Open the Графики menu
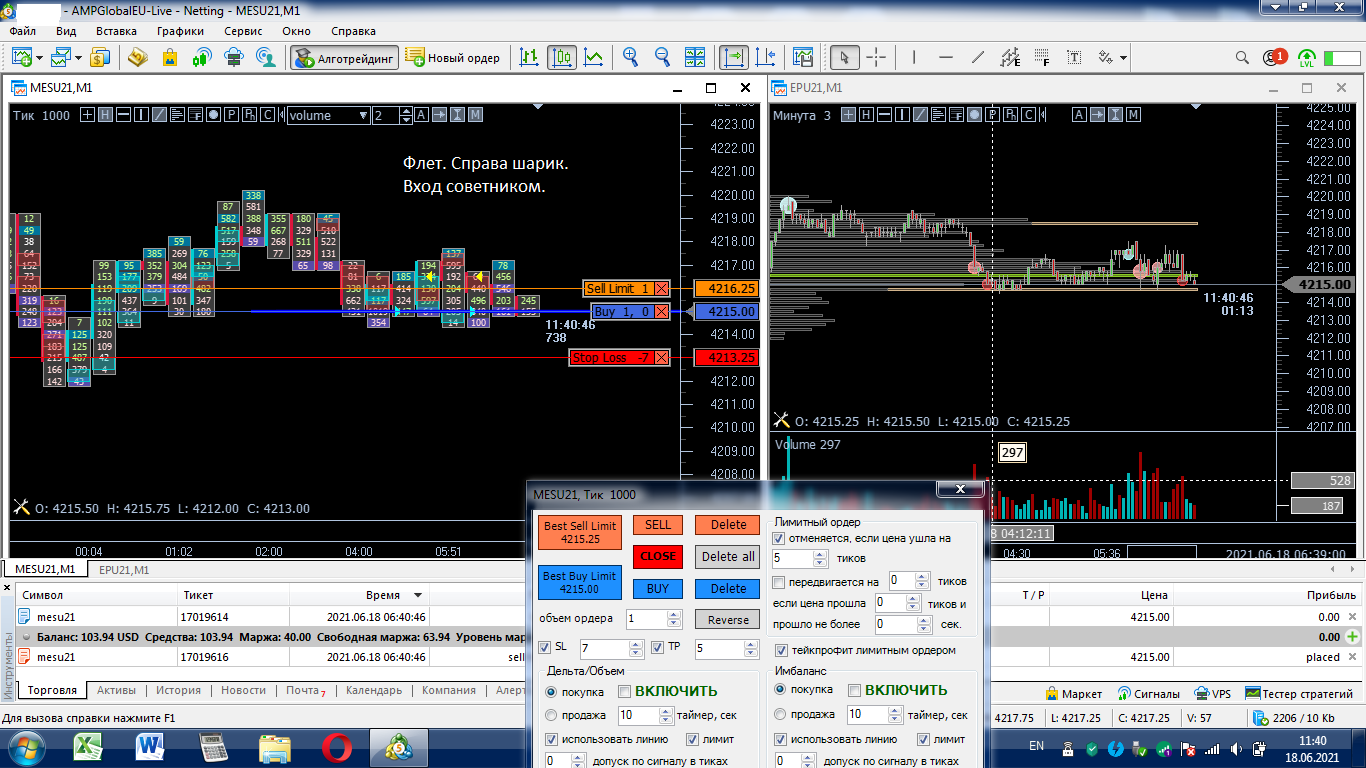The width and height of the screenshot is (1366, 768). (180, 31)
